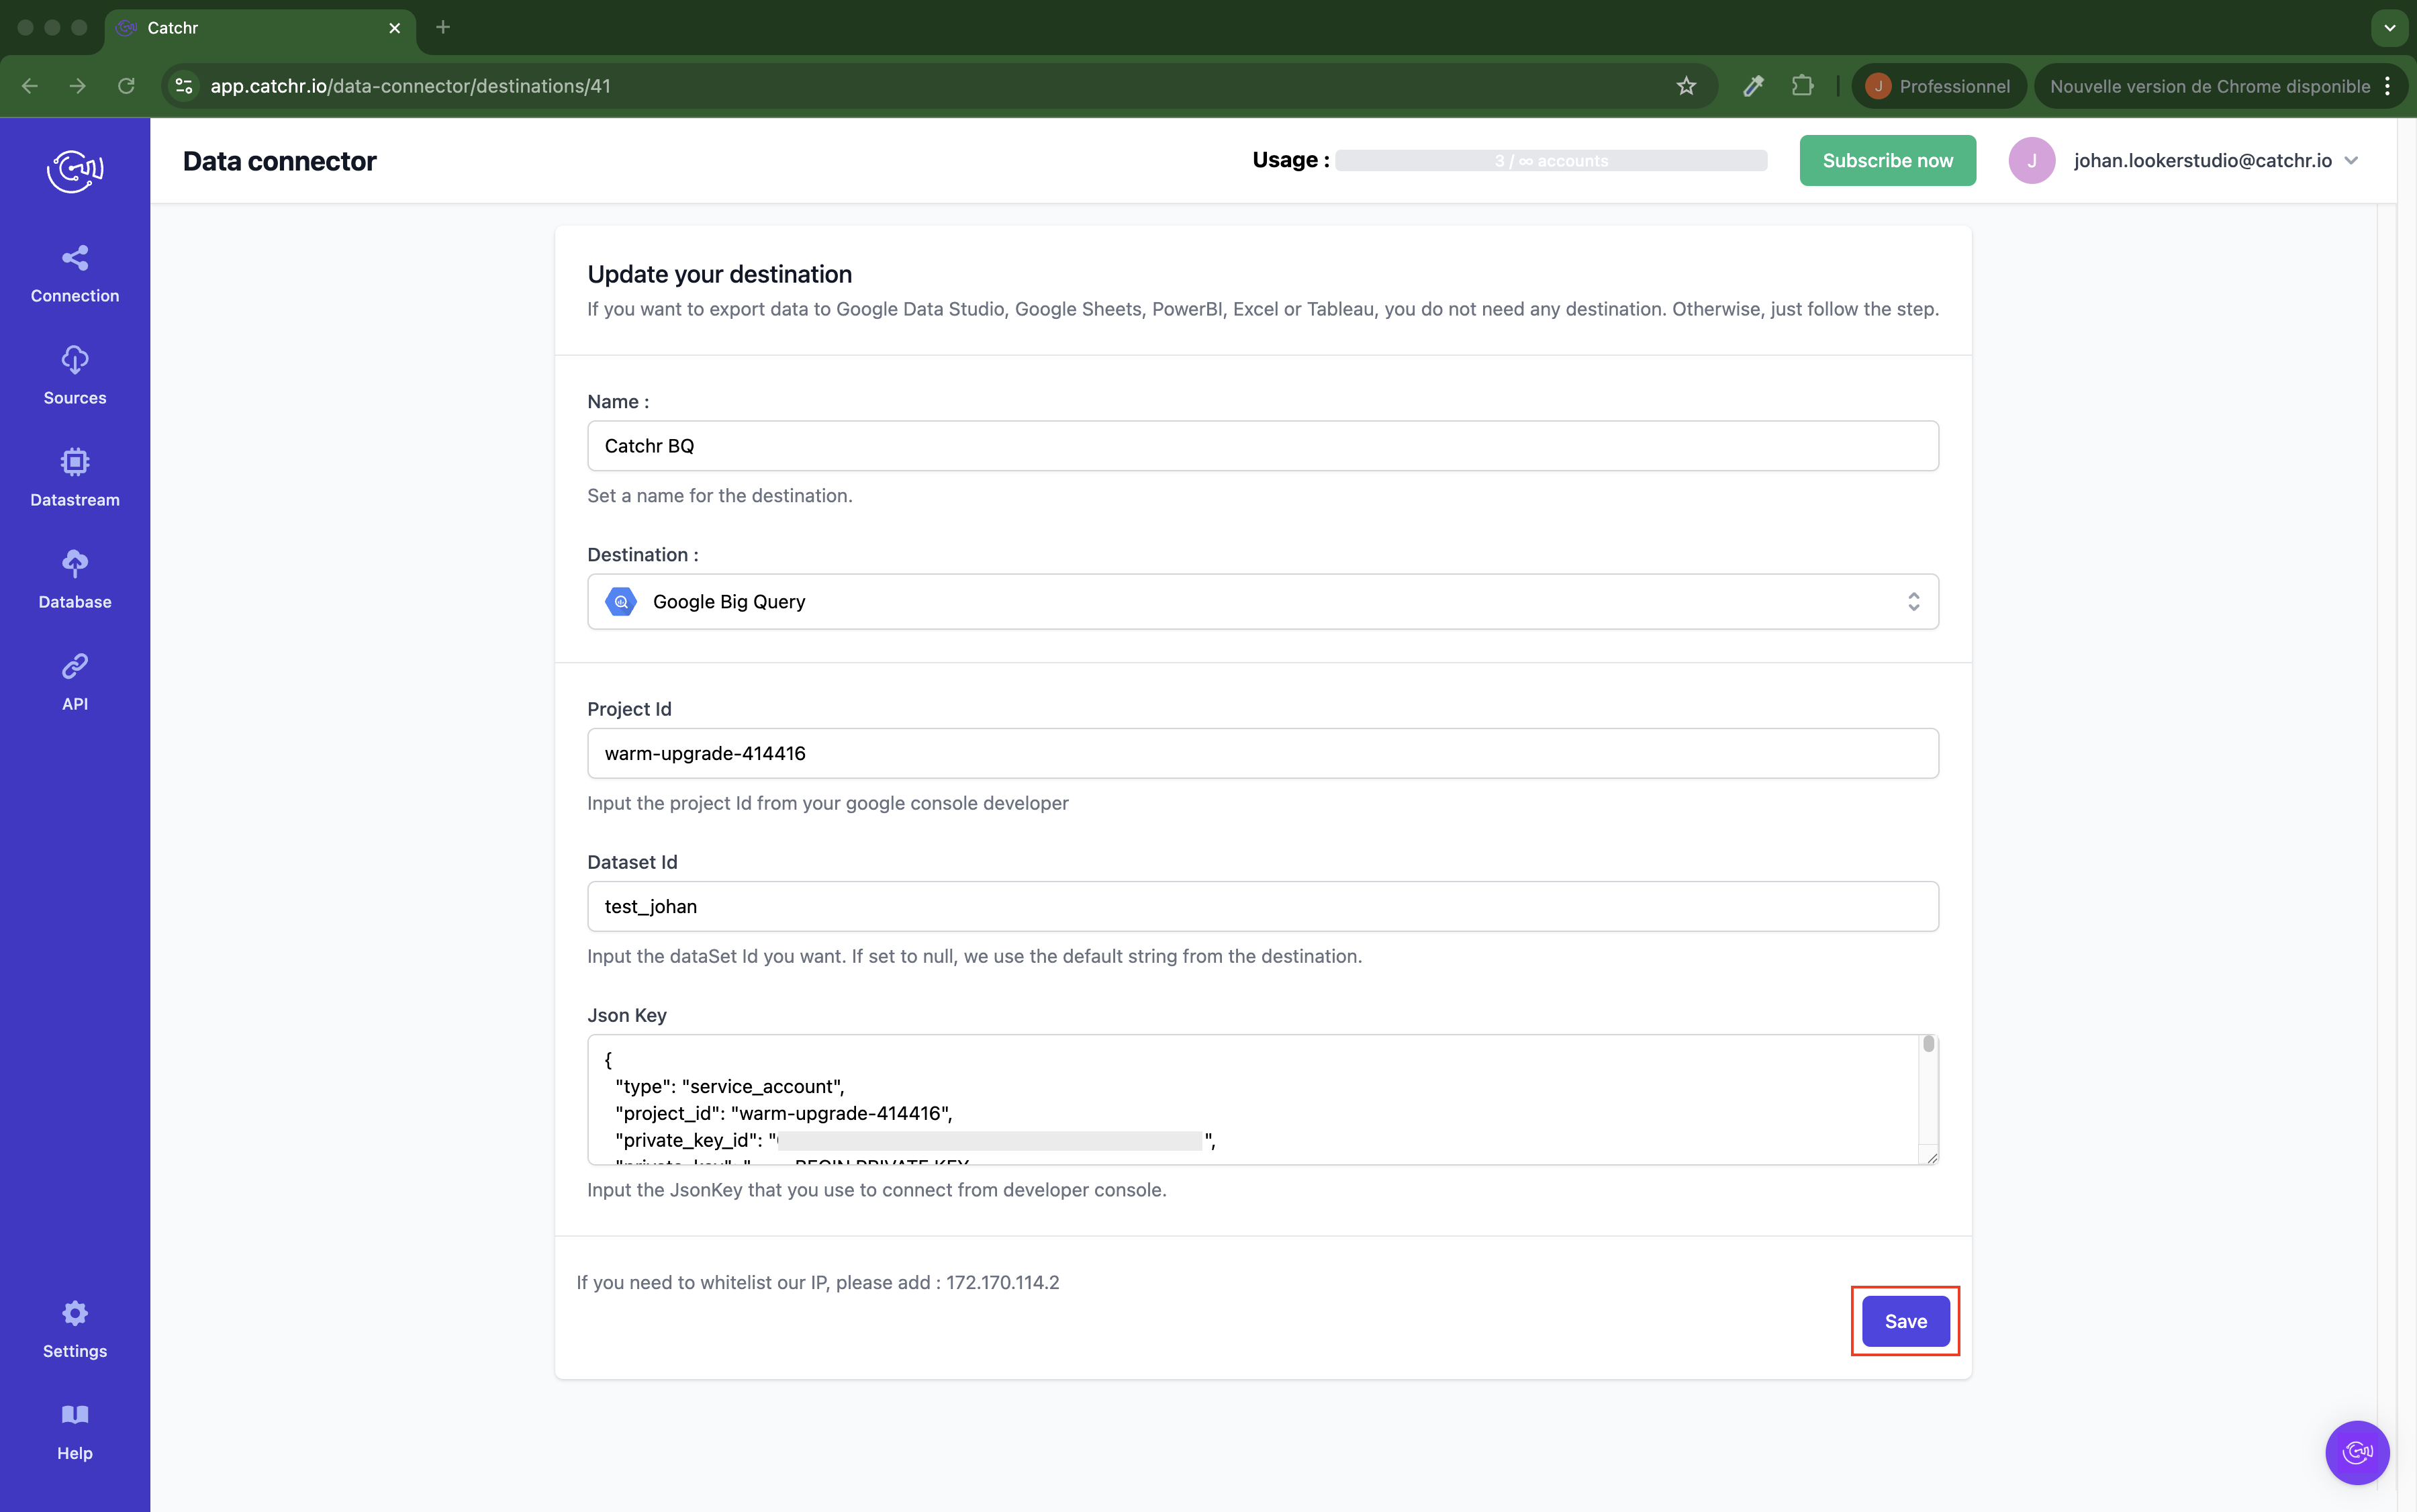Open the Connection section
The width and height of the screenshot is (2417, 1512).
pyautogui.click(x=75, y=274)
